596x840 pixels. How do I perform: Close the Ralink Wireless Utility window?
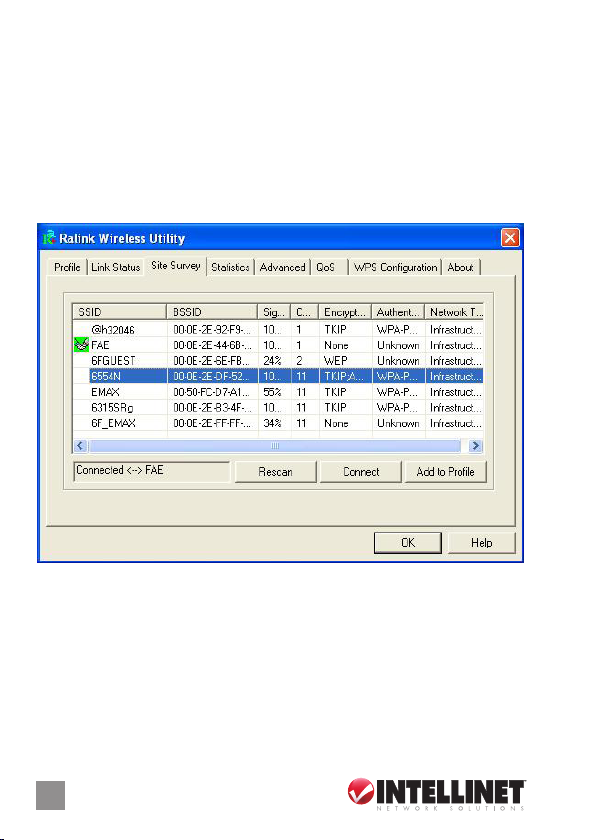(x=510, y=237)
